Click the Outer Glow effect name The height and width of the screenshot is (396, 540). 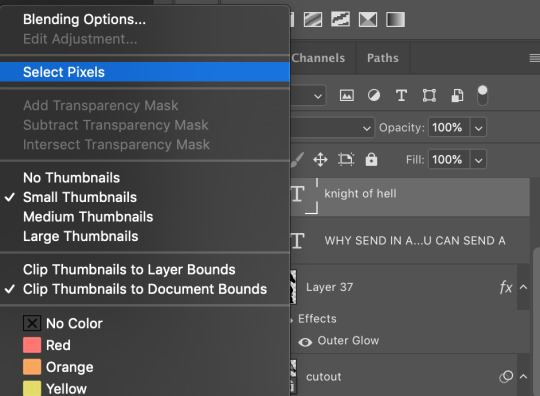[x=348, y=341]
